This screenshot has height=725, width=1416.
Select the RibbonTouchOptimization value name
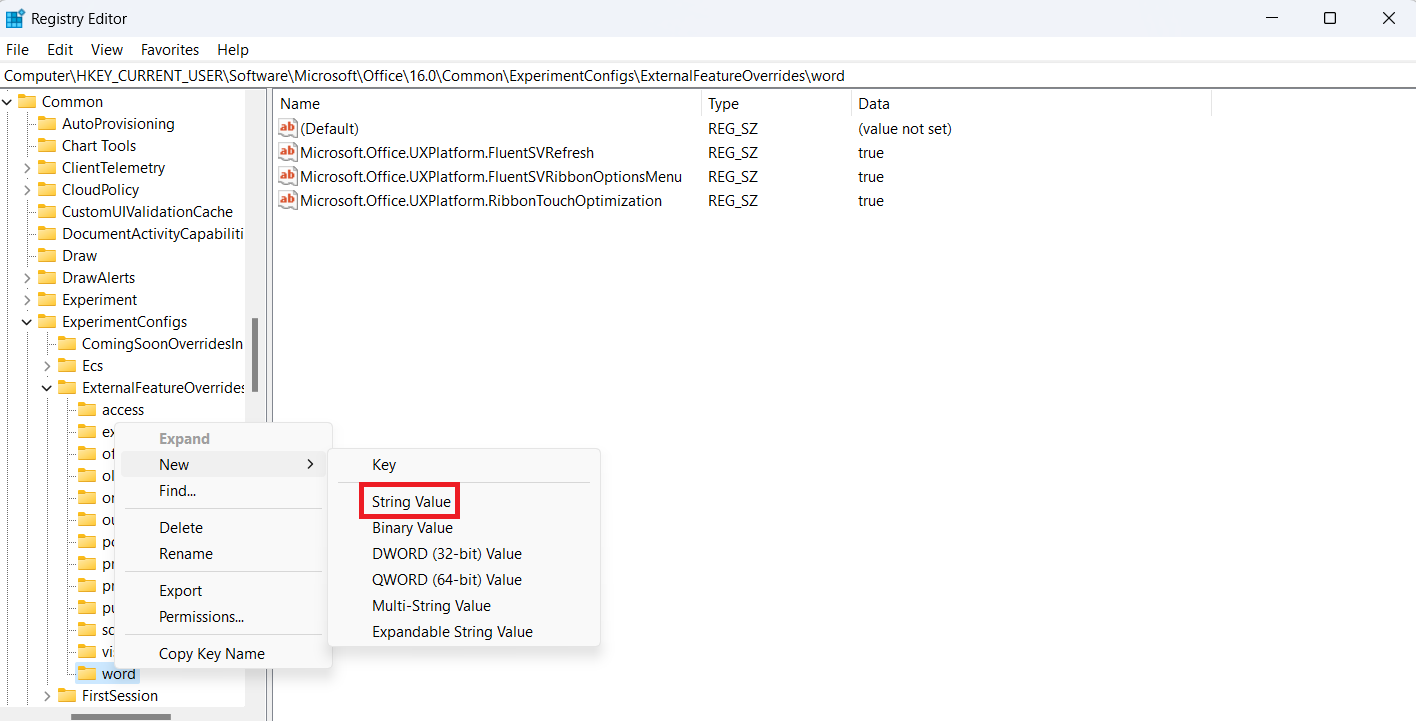click(x=481, y=201)
